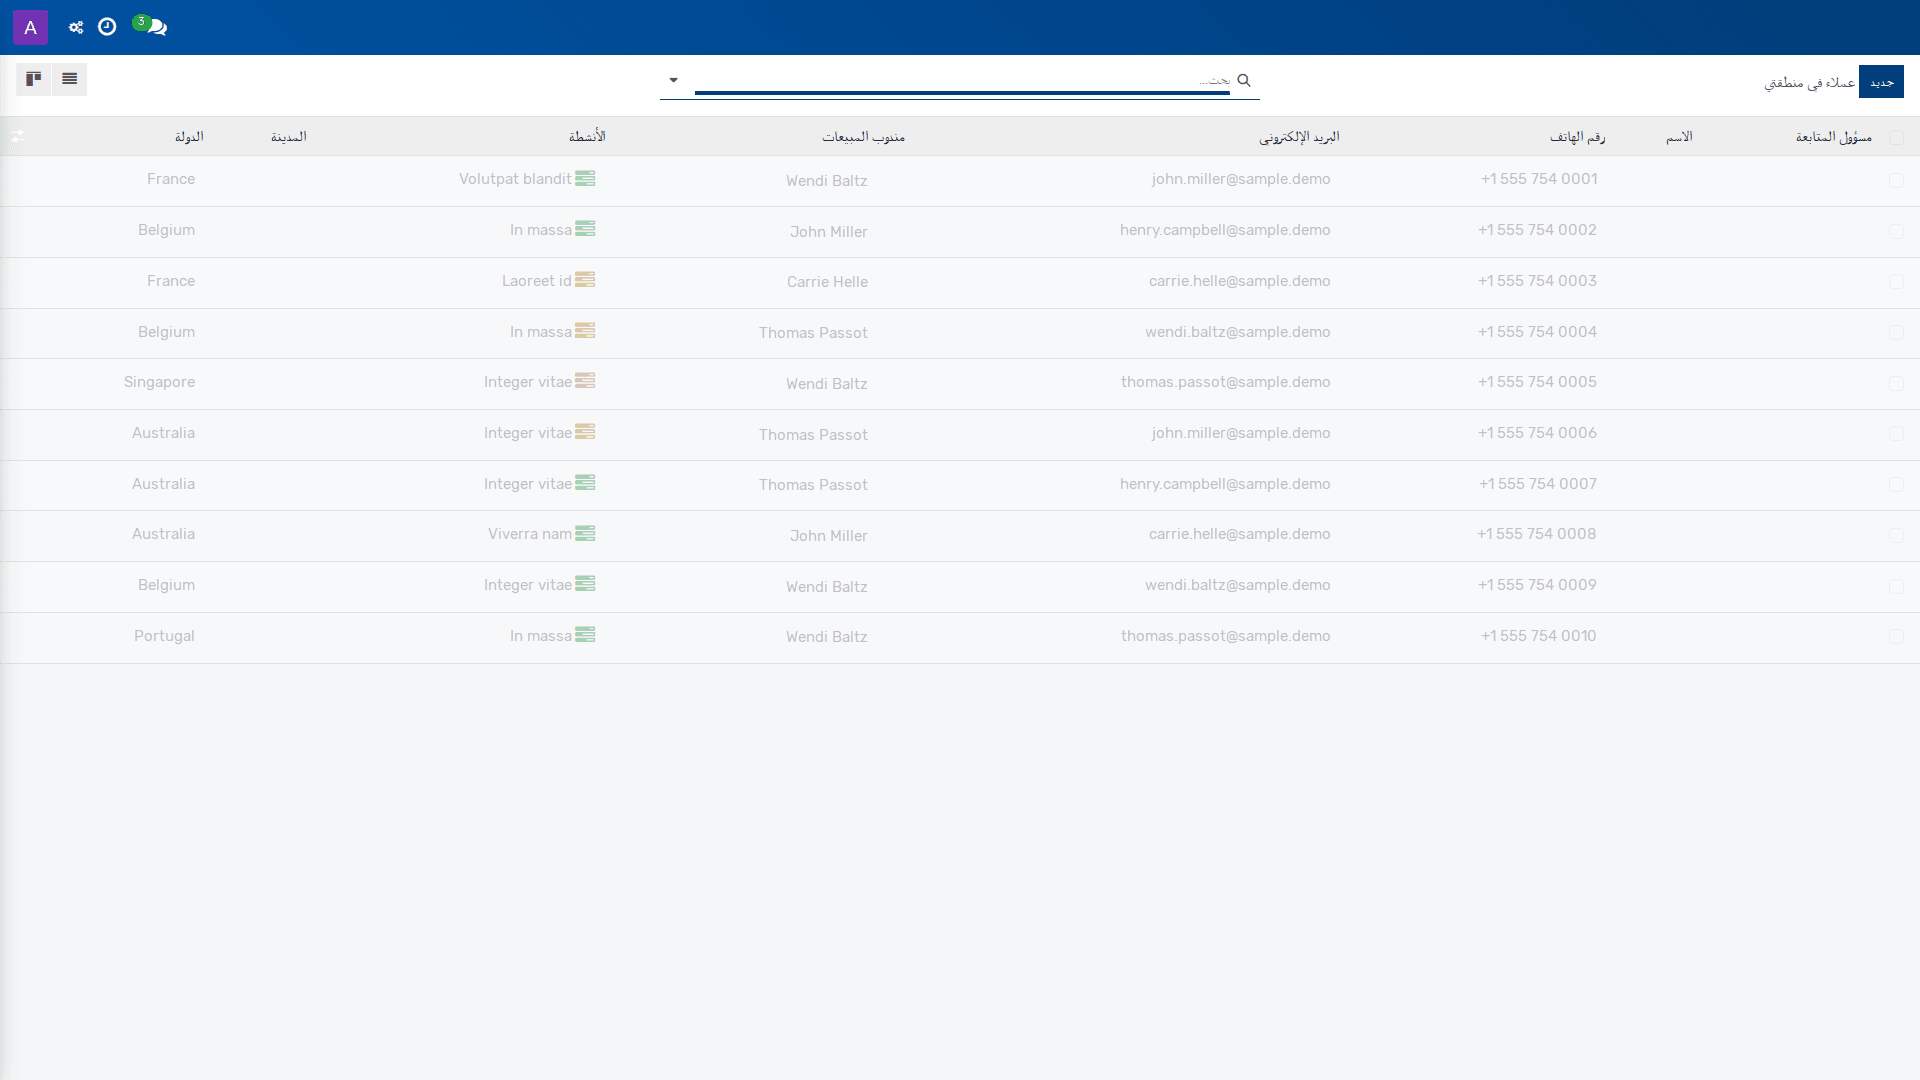The width and height of the screenshot is (1920, 1080).
Task: Check the row with +1 555 754 0001
Action: point(1896,181)
